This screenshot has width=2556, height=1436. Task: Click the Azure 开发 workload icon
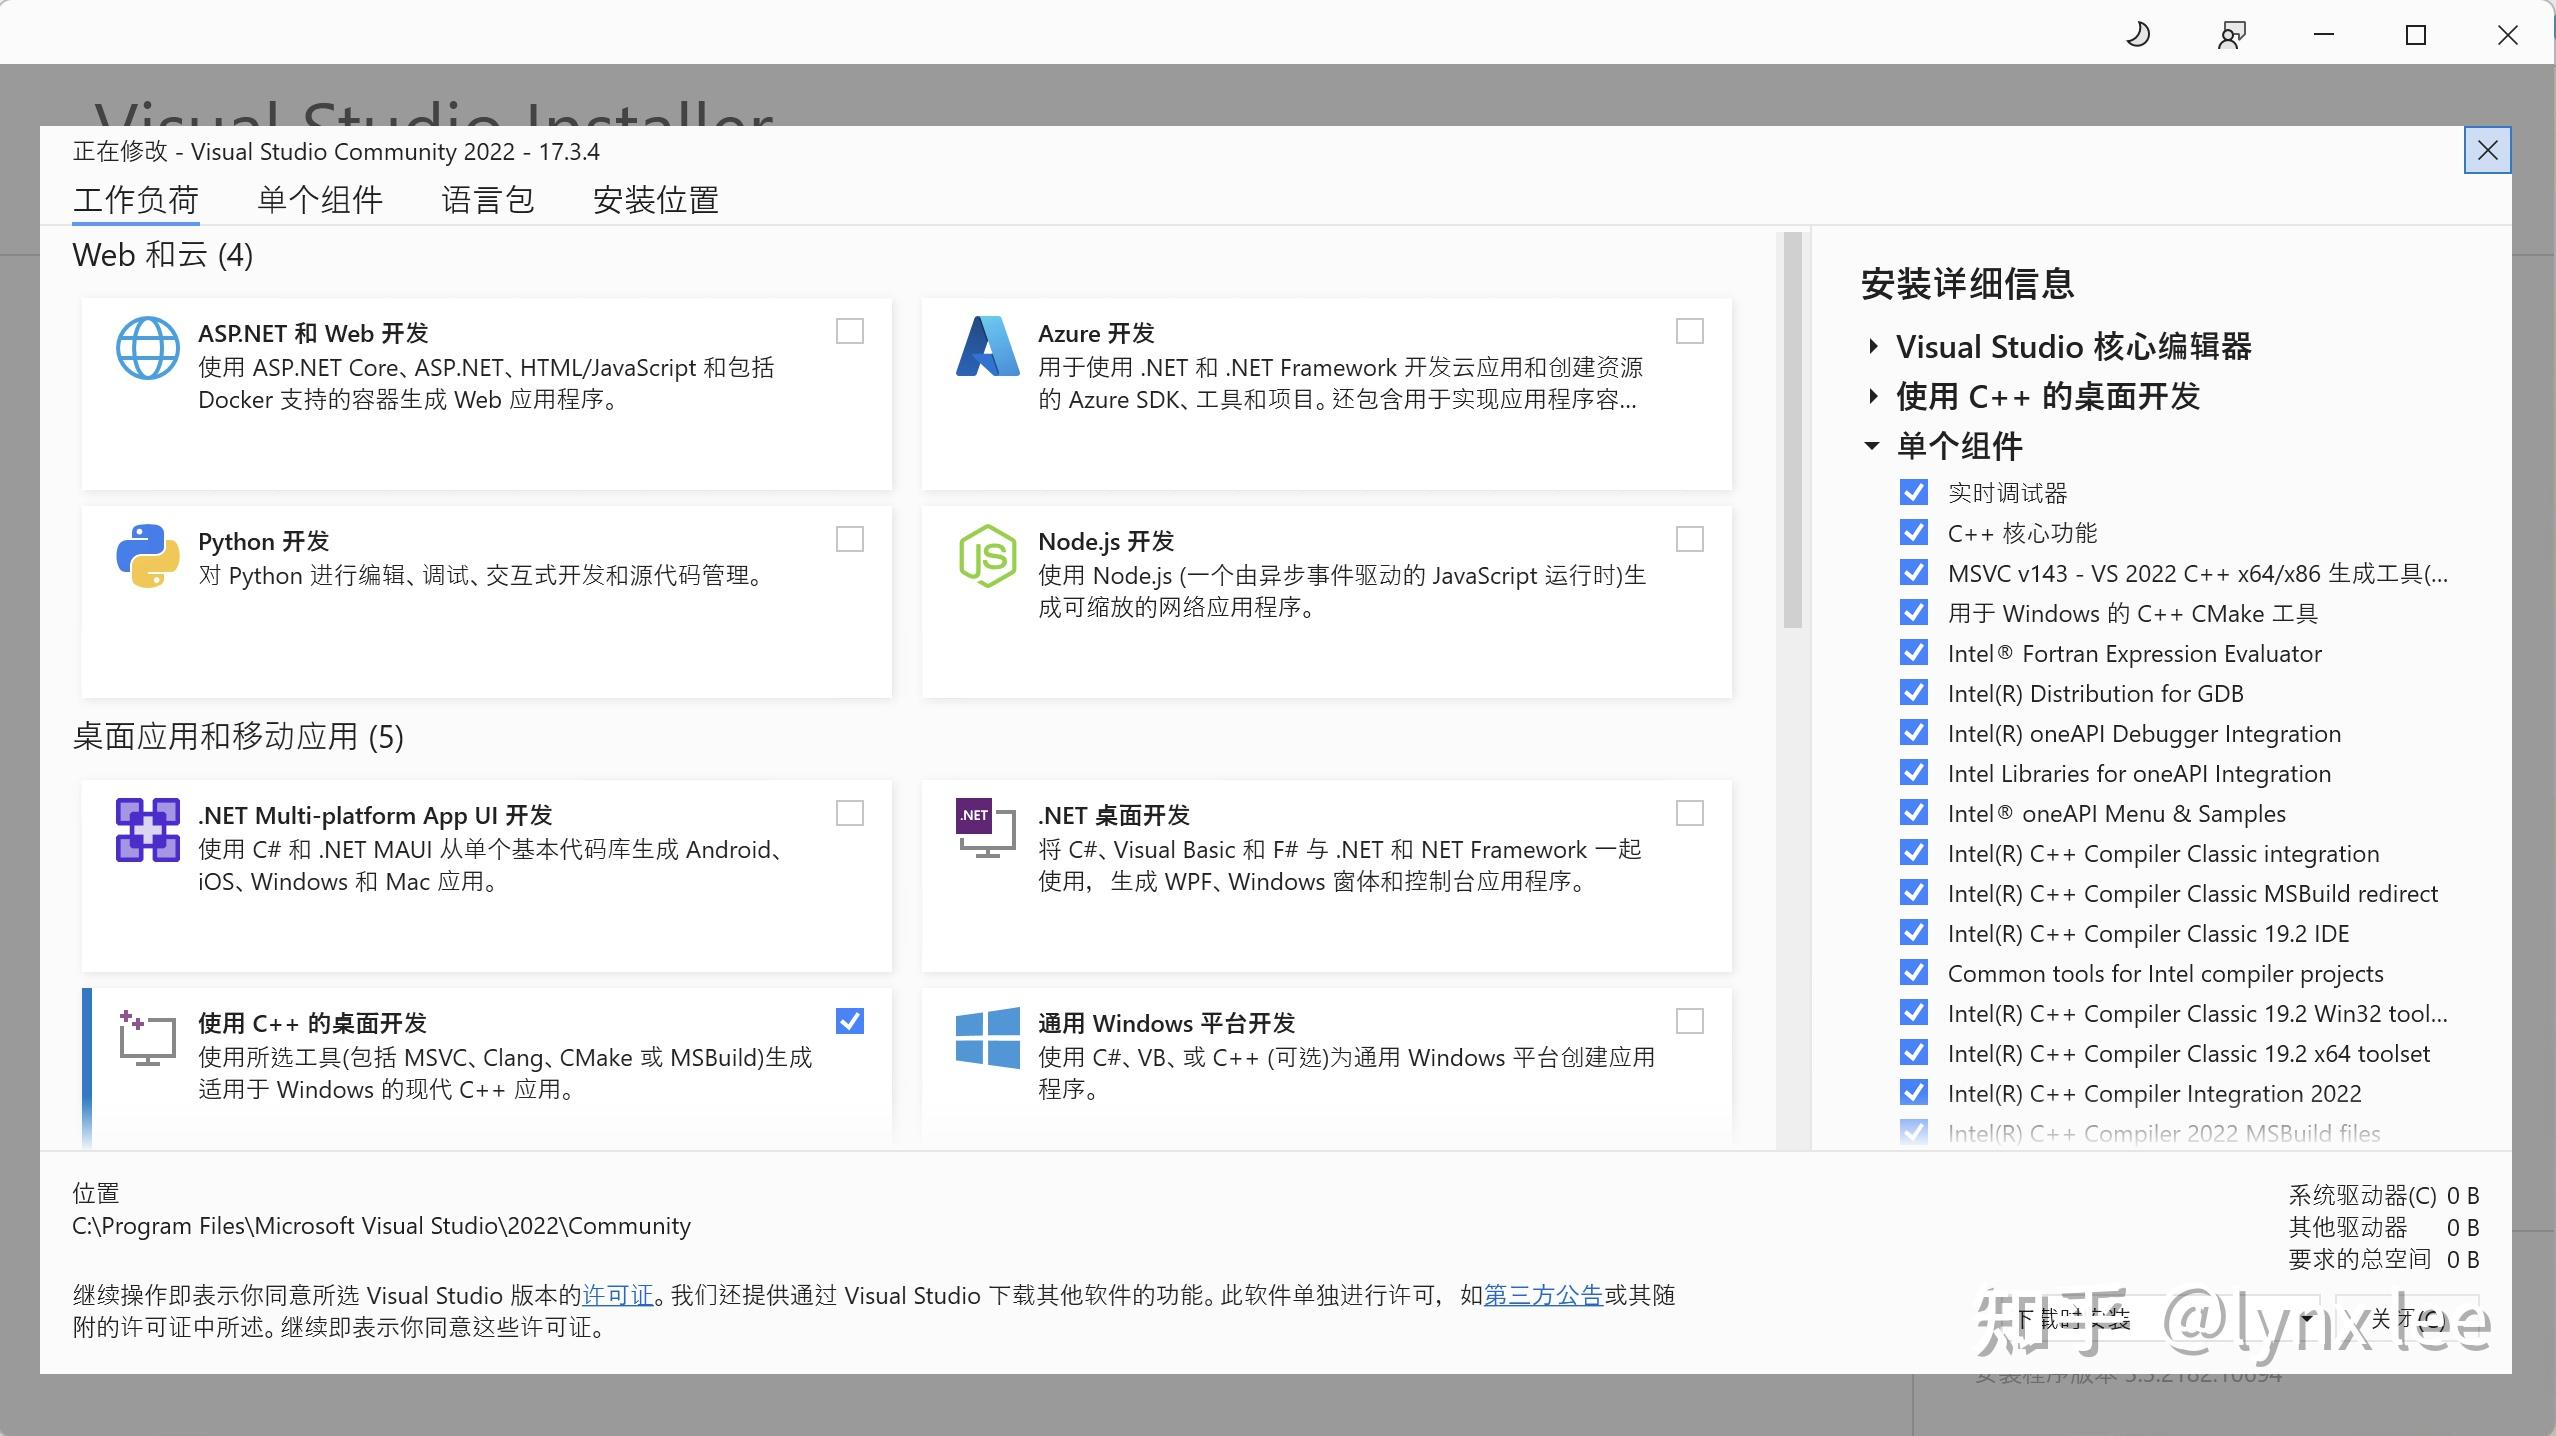987,347
